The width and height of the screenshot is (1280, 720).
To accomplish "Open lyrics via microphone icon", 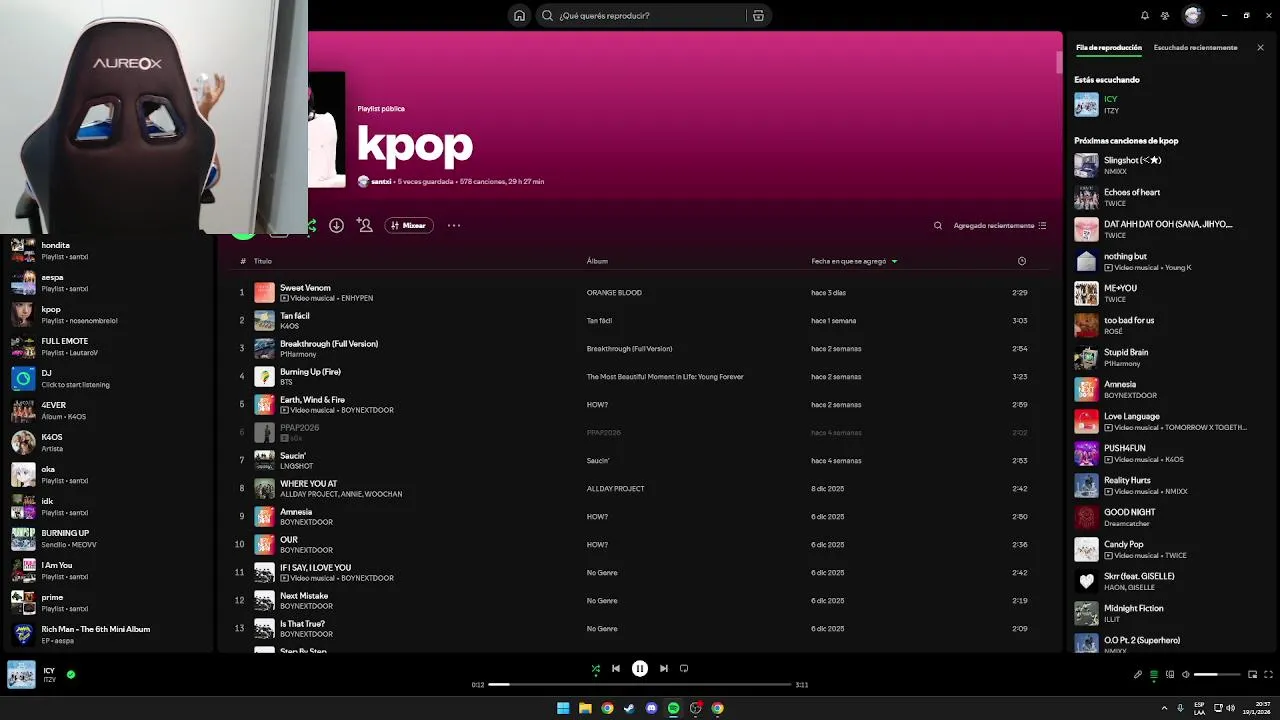I will (x=1137, y=674).
